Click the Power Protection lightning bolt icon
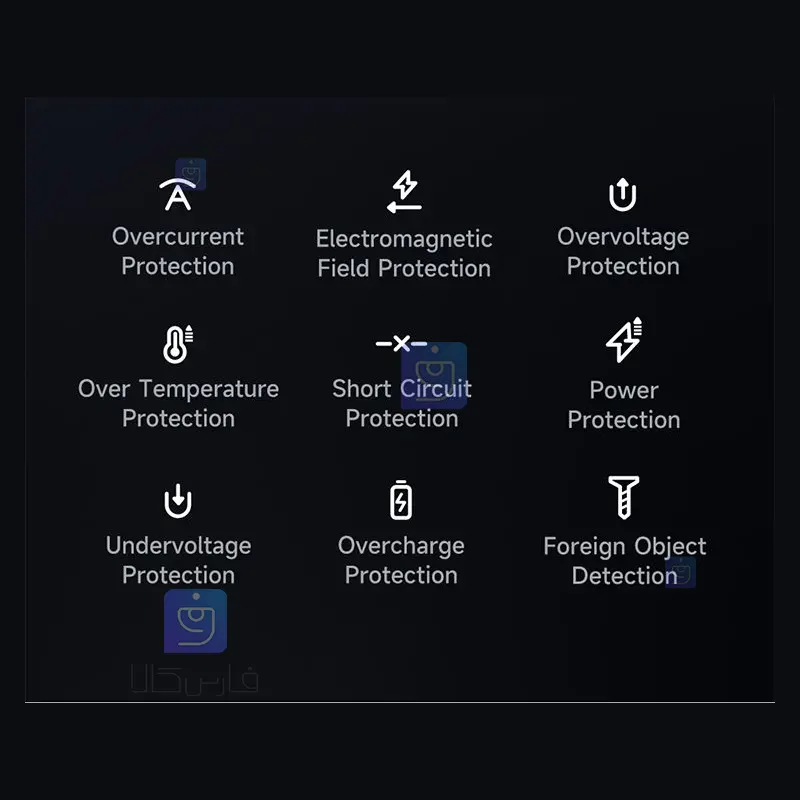The image size is (800, 800). pyautogui.click(x=624, y=342)
